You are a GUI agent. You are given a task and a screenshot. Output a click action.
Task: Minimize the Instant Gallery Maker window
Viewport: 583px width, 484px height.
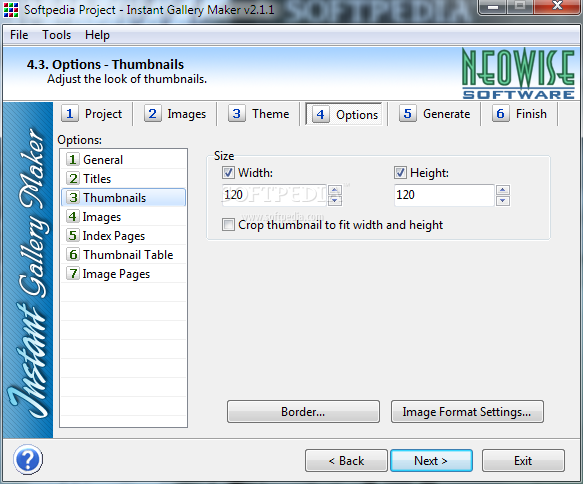[493, 6]
